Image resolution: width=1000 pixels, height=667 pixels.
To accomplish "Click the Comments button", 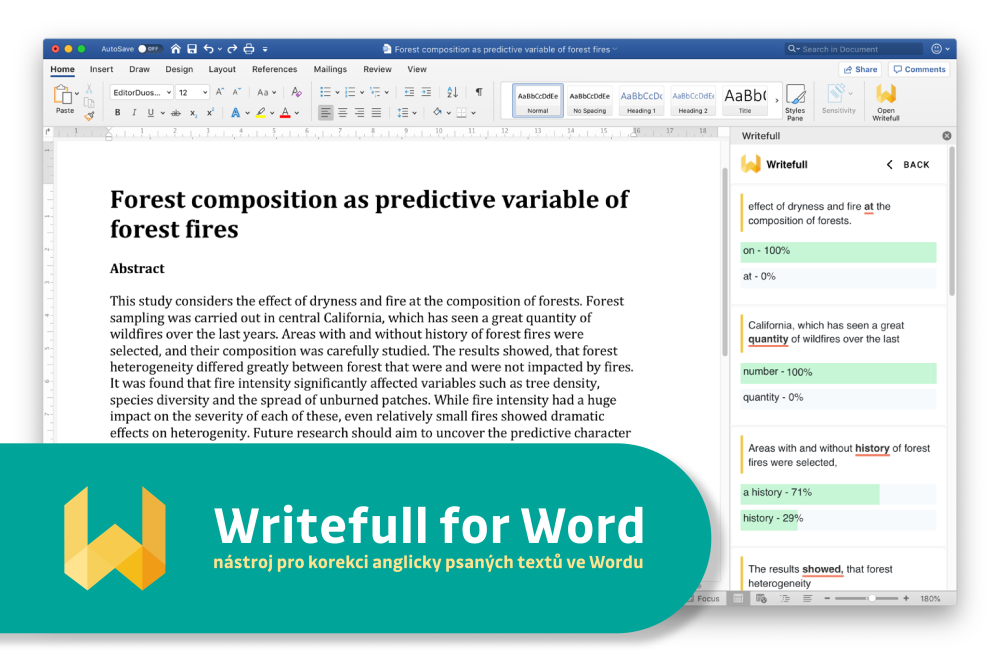I will click(919, 70).
